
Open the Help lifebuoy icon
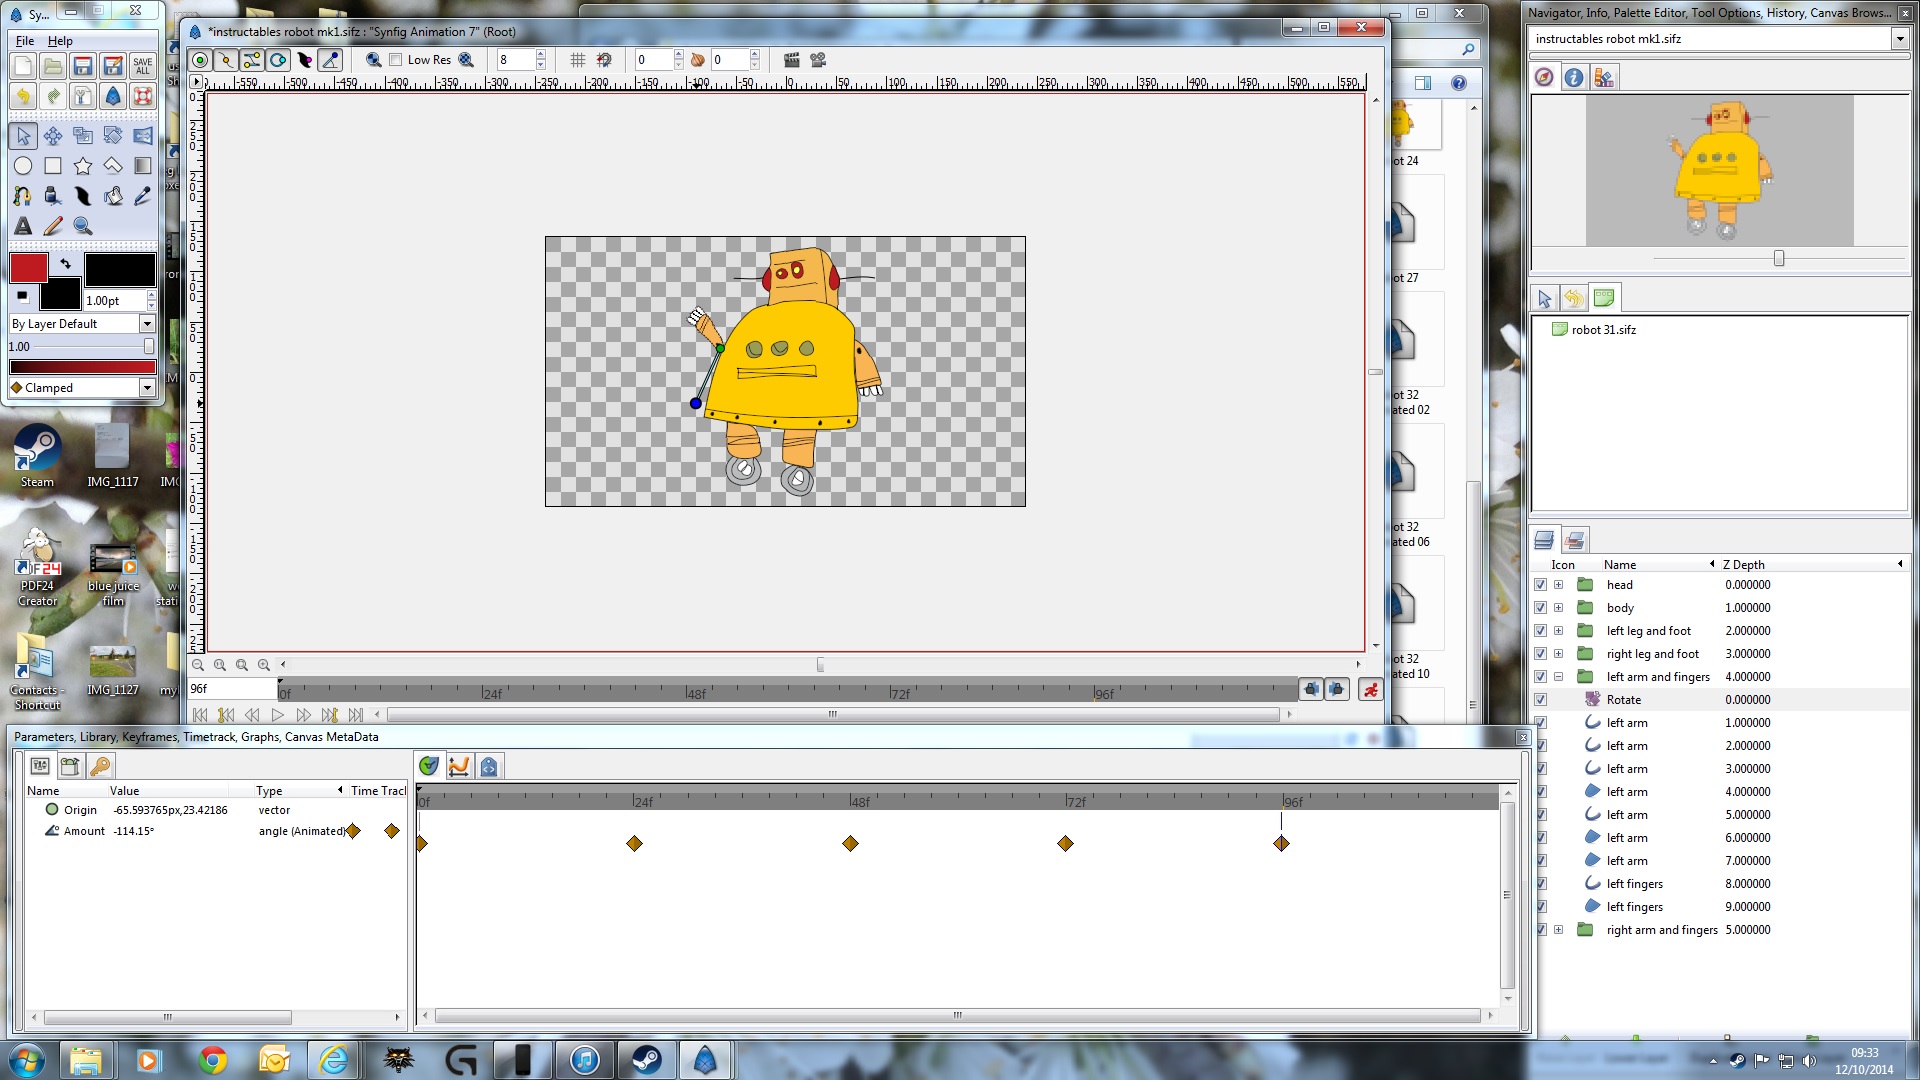143,96
